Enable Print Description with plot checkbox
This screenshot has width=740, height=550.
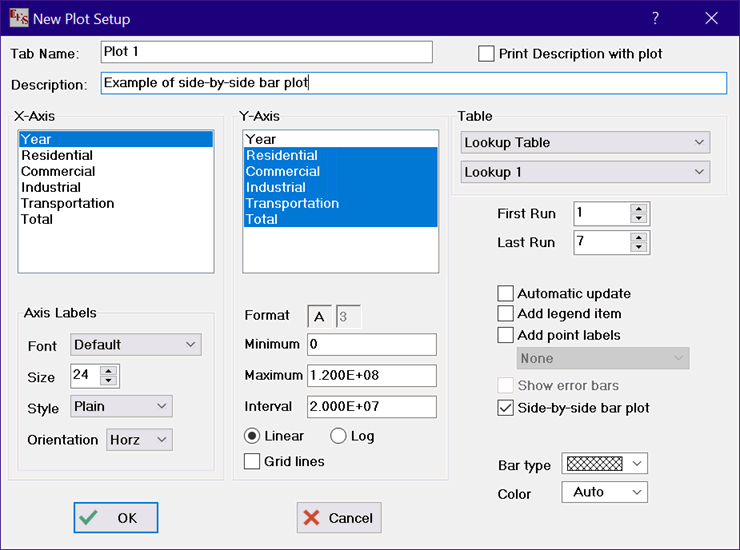pos(487,54)
